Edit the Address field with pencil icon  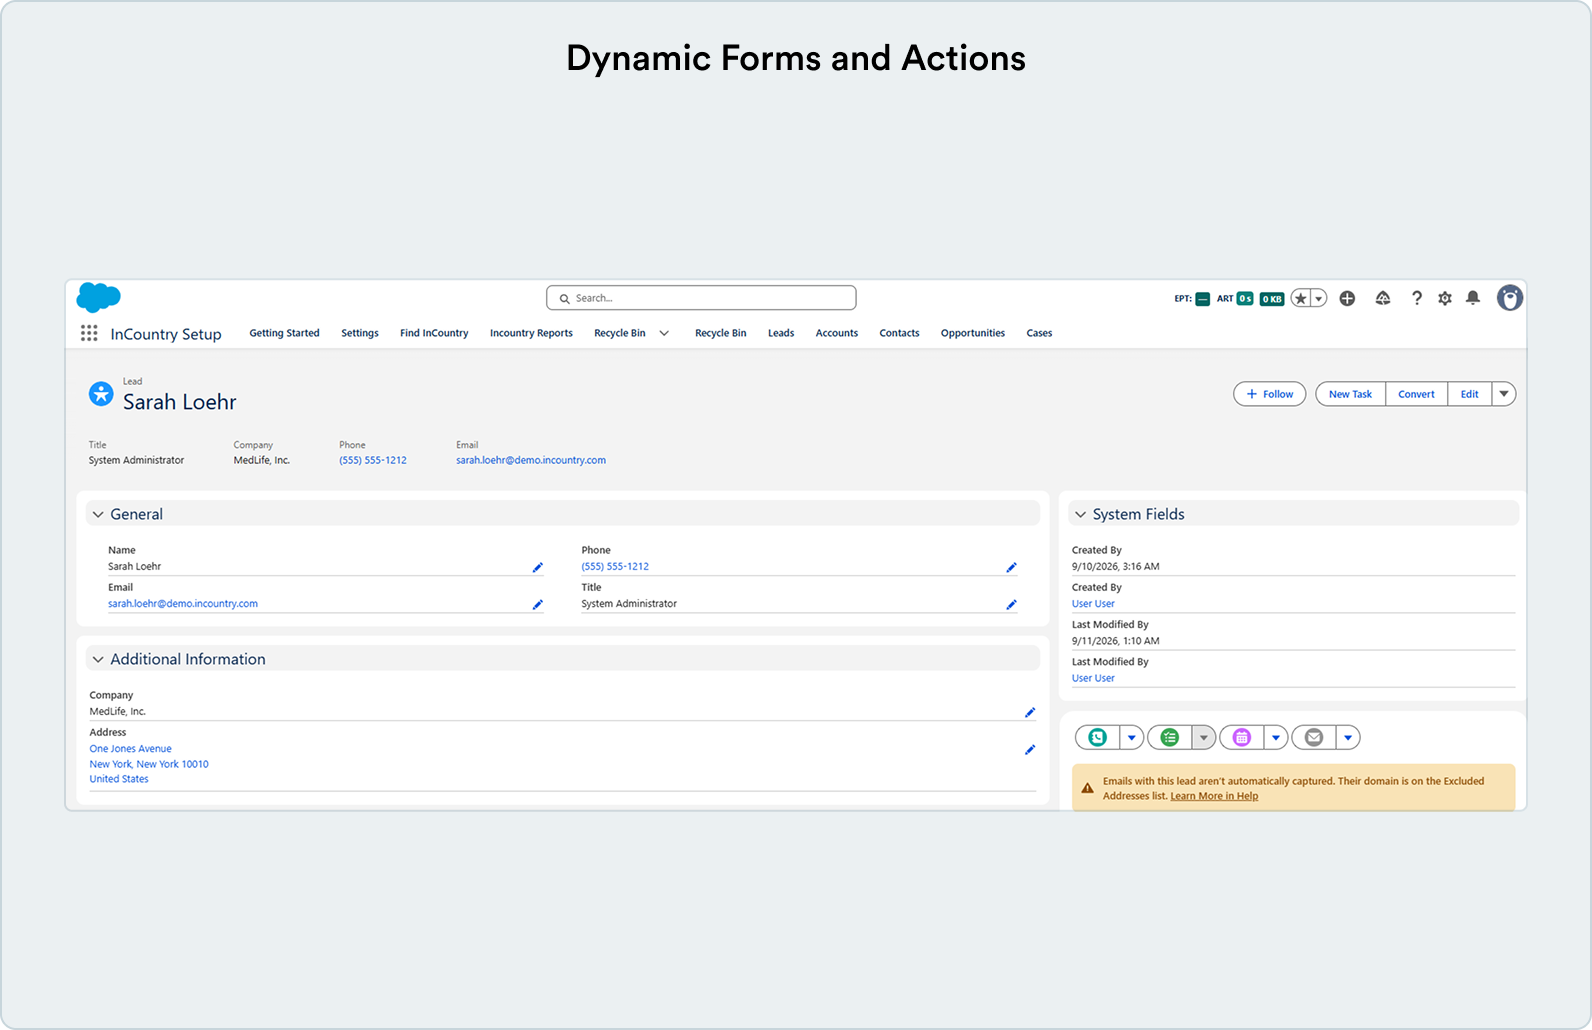[x=1030, y=749]
